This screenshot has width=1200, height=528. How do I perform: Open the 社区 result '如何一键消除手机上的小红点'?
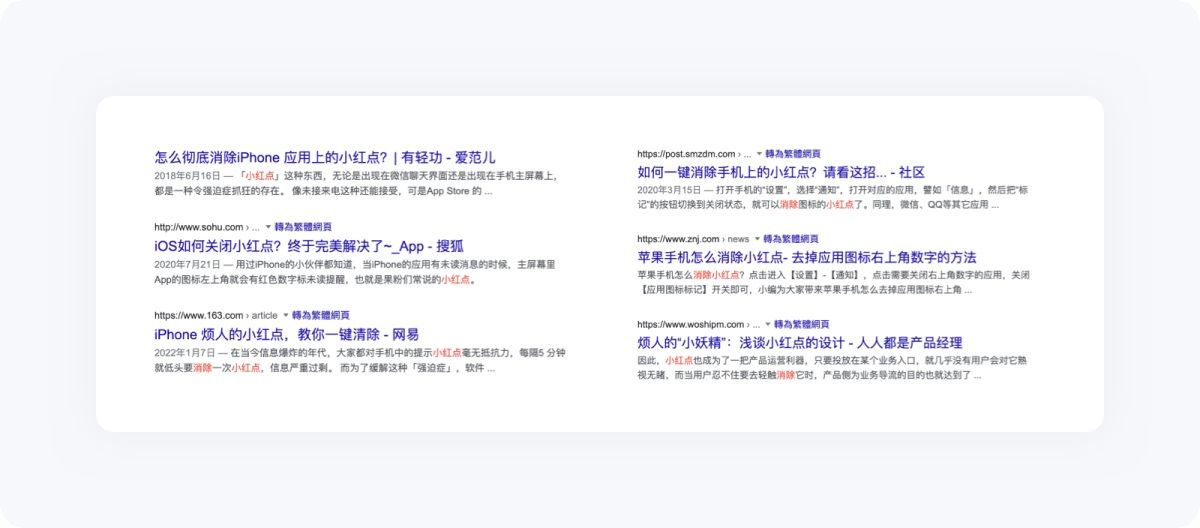point(781,172)
